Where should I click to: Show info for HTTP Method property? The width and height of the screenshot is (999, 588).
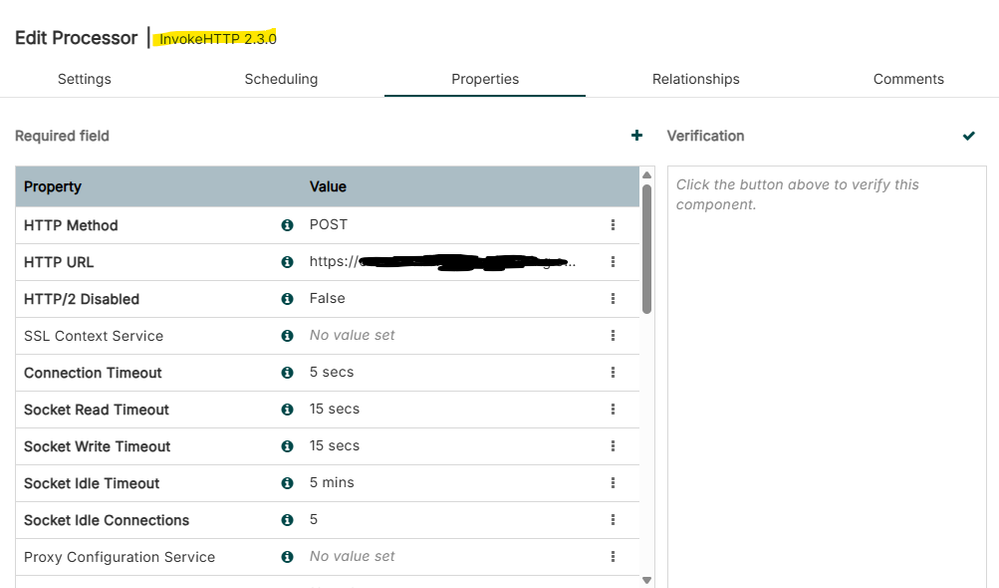tap(287, 225)
